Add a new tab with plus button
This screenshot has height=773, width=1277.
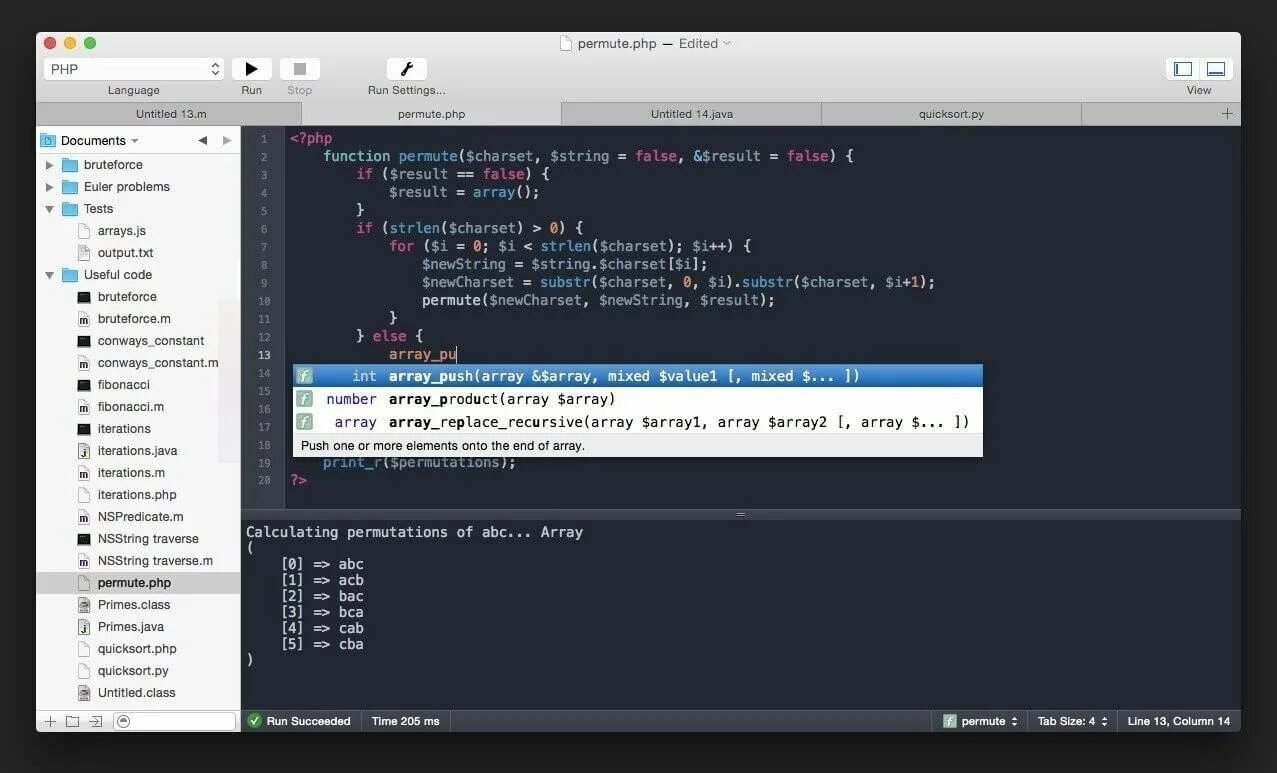click(1227, 114)
